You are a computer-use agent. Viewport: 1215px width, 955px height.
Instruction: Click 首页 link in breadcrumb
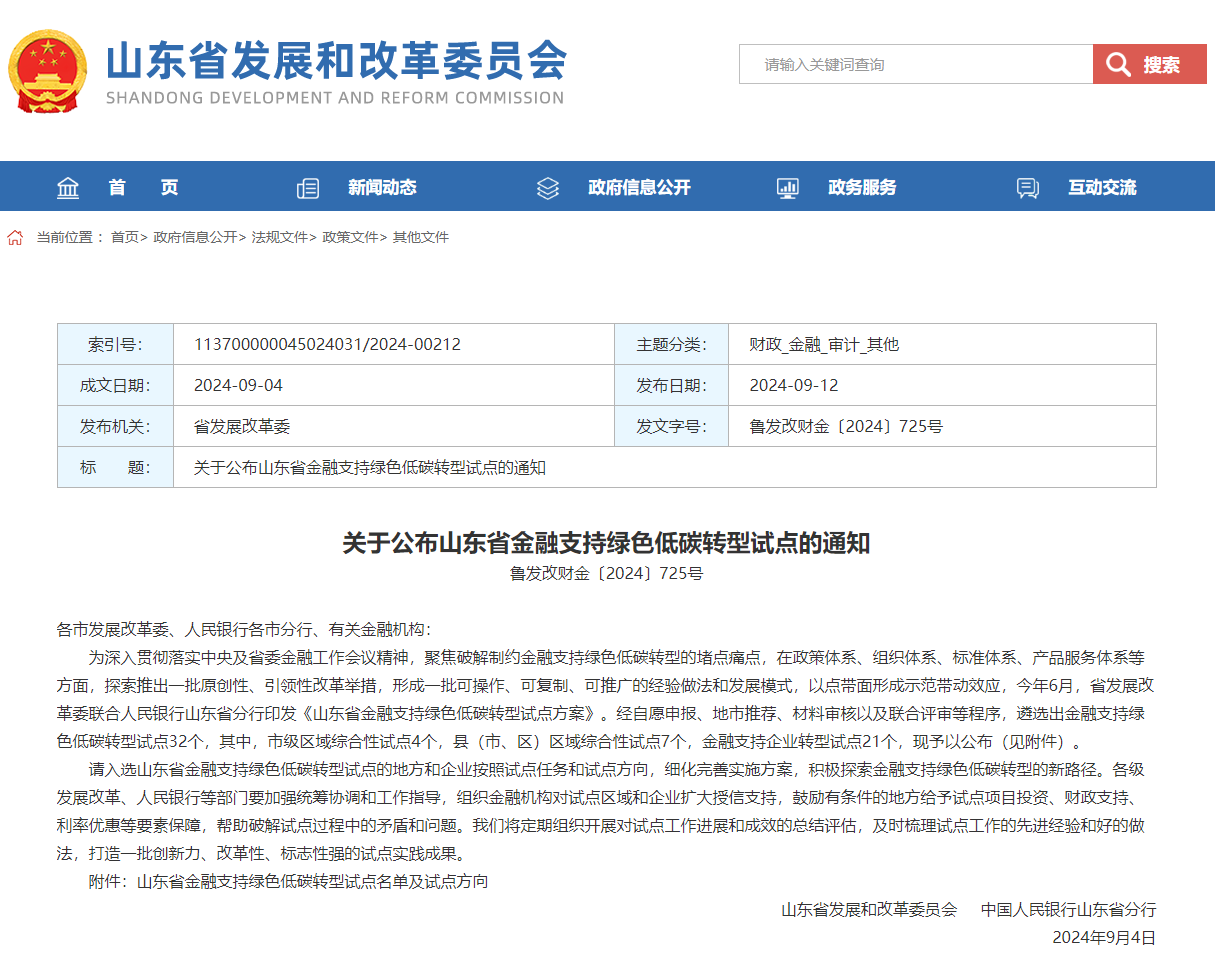pyautogui.click(x=124, y=238)
